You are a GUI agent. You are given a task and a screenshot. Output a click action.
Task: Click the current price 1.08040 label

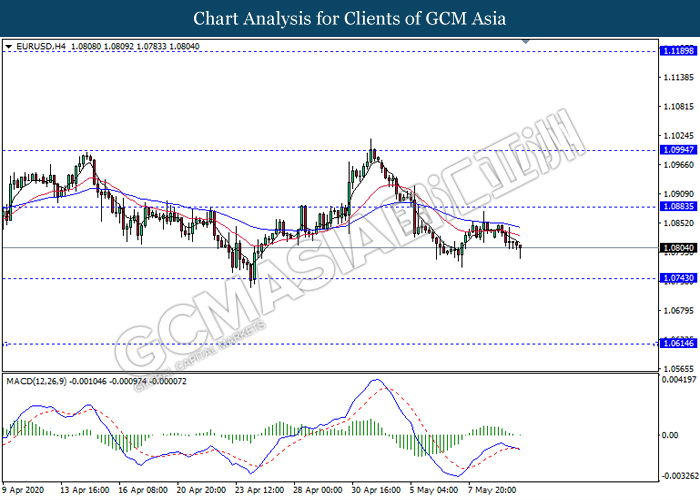[678, 248]
